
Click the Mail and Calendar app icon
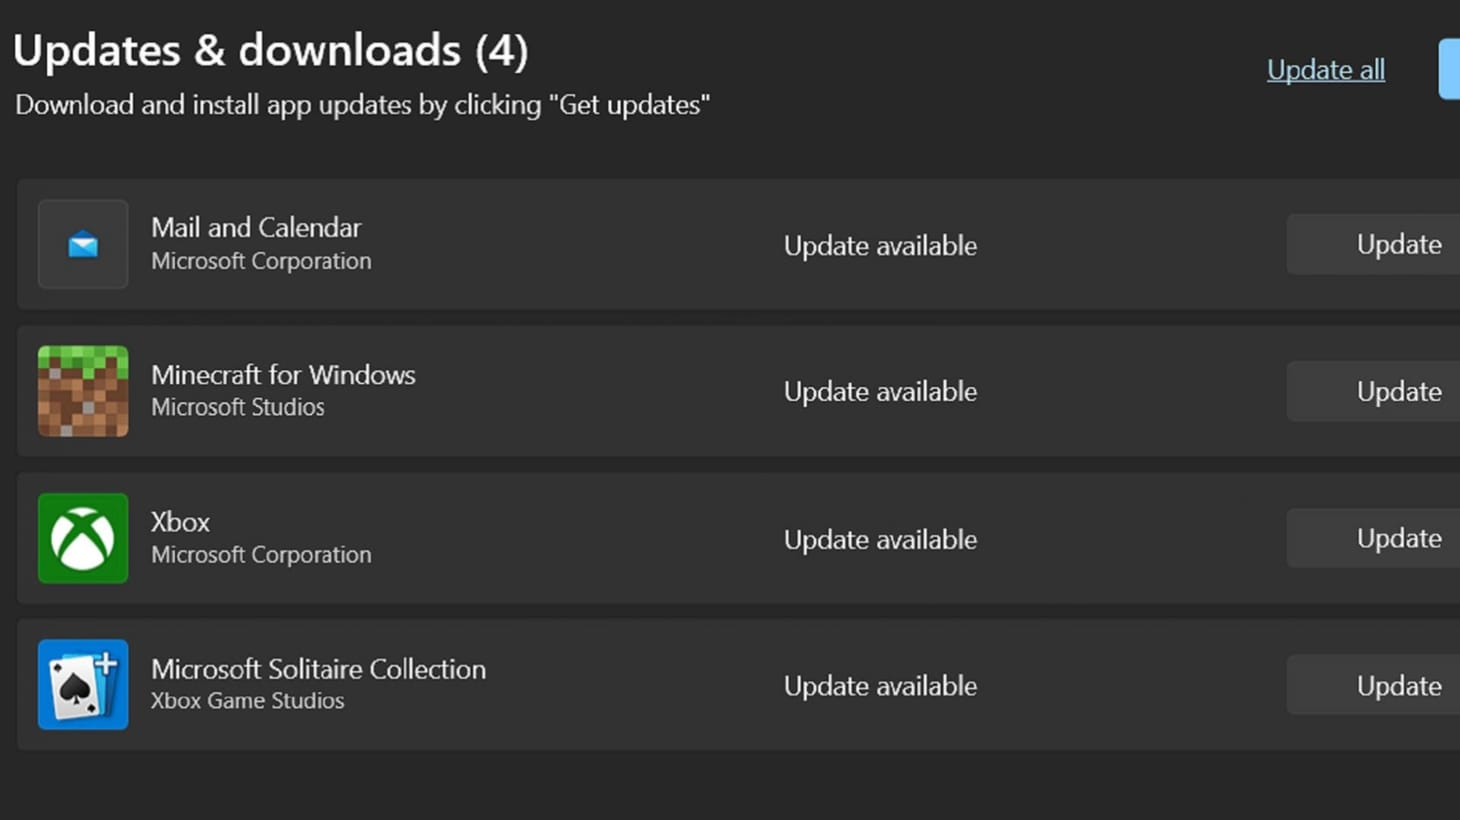pyautogui.click(x=83, y=244)
